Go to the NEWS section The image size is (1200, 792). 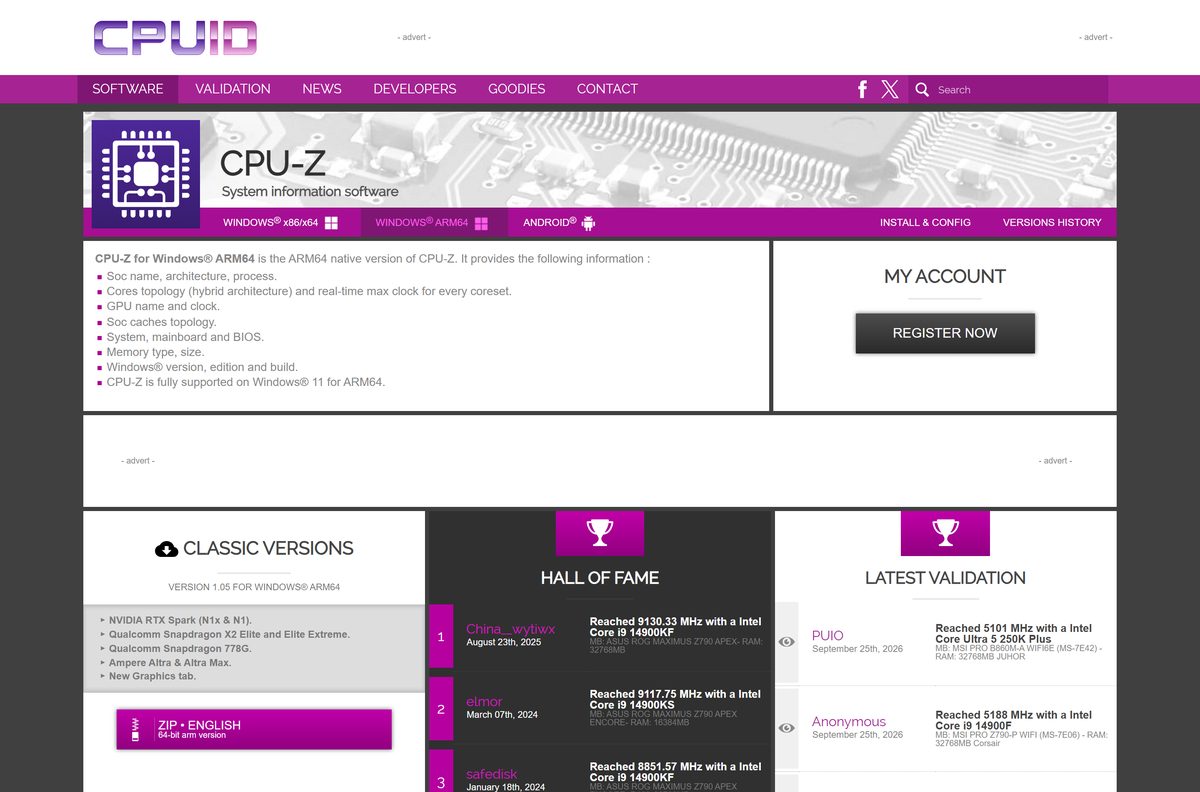(x=322, y=89)
